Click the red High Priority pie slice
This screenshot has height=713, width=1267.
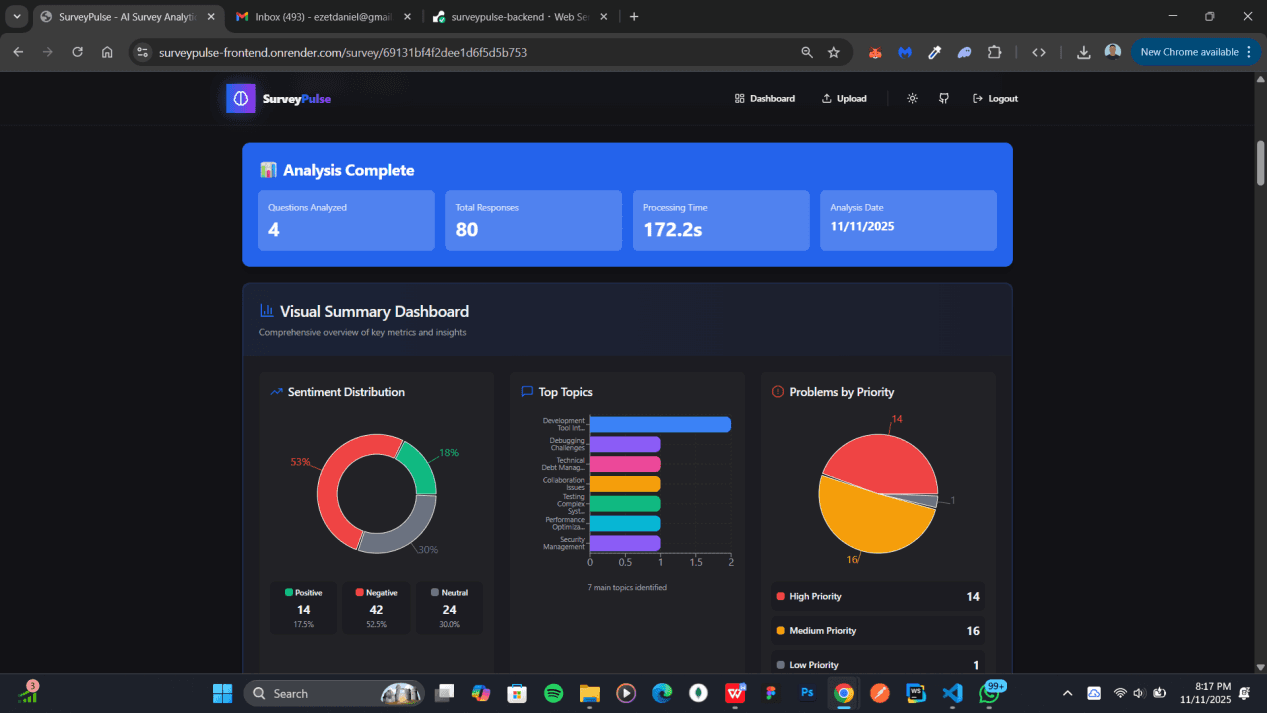click(x=885, y=460)
